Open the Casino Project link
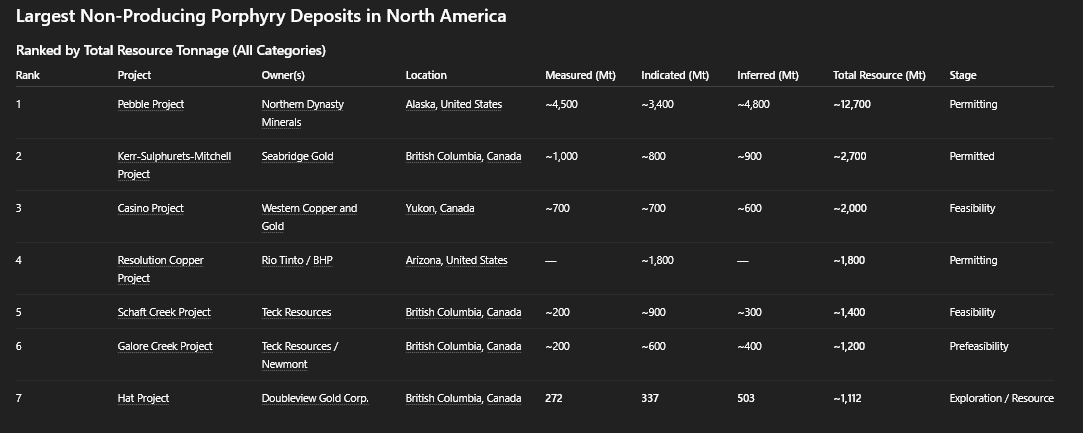 151,208
